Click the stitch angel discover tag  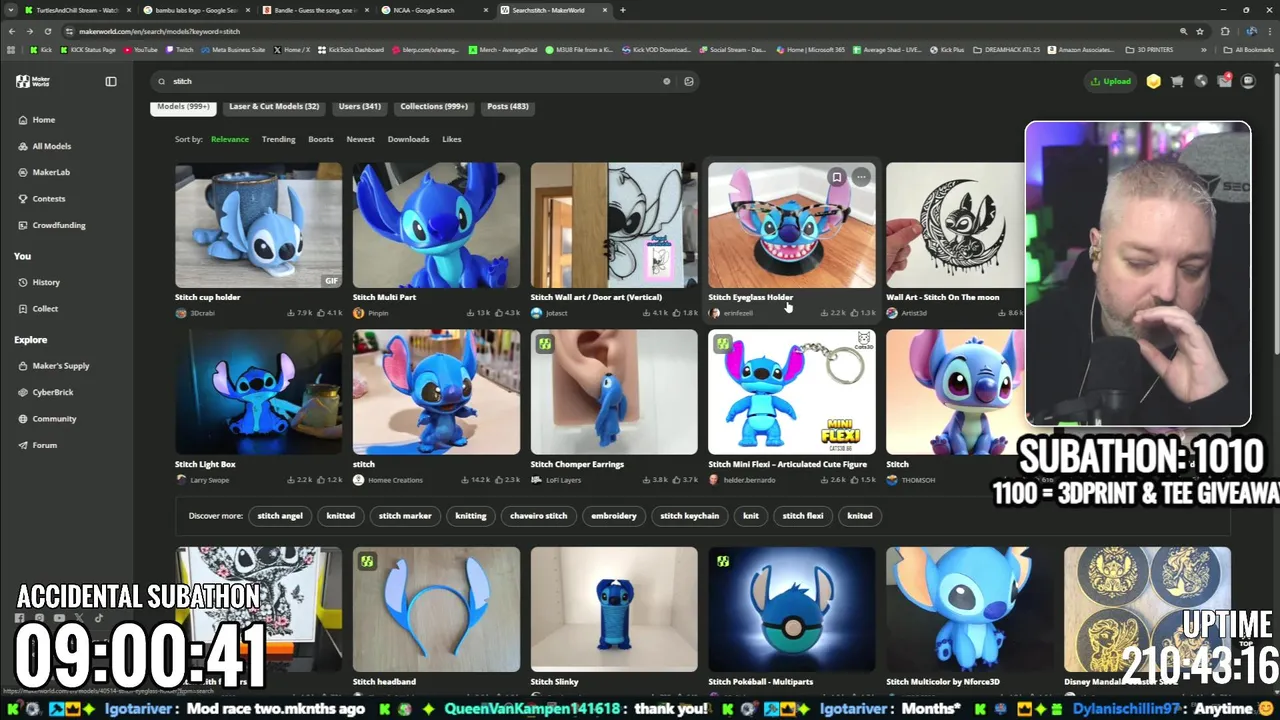280,516
